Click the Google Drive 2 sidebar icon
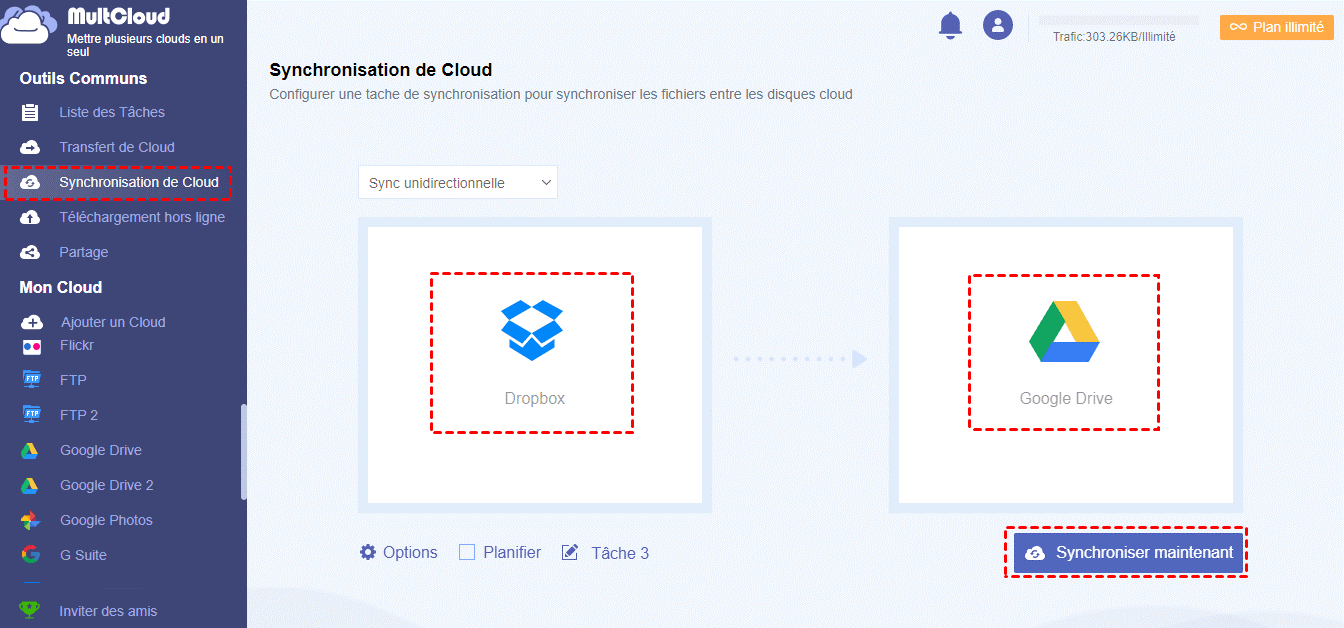 tap(30, 486)
